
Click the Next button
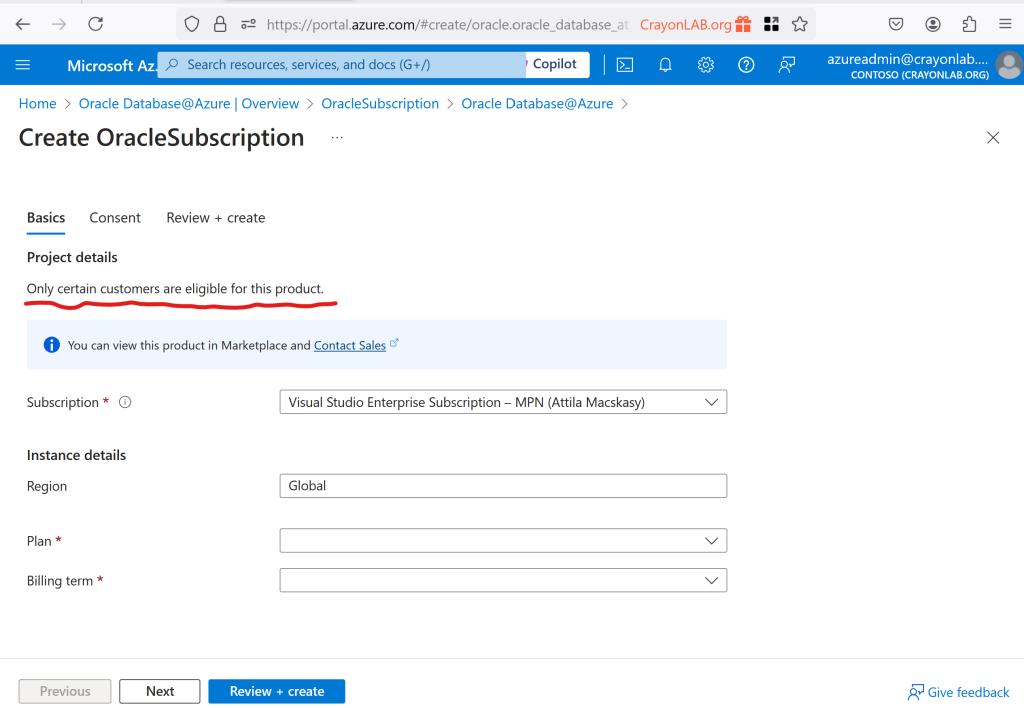coord(160,691)
